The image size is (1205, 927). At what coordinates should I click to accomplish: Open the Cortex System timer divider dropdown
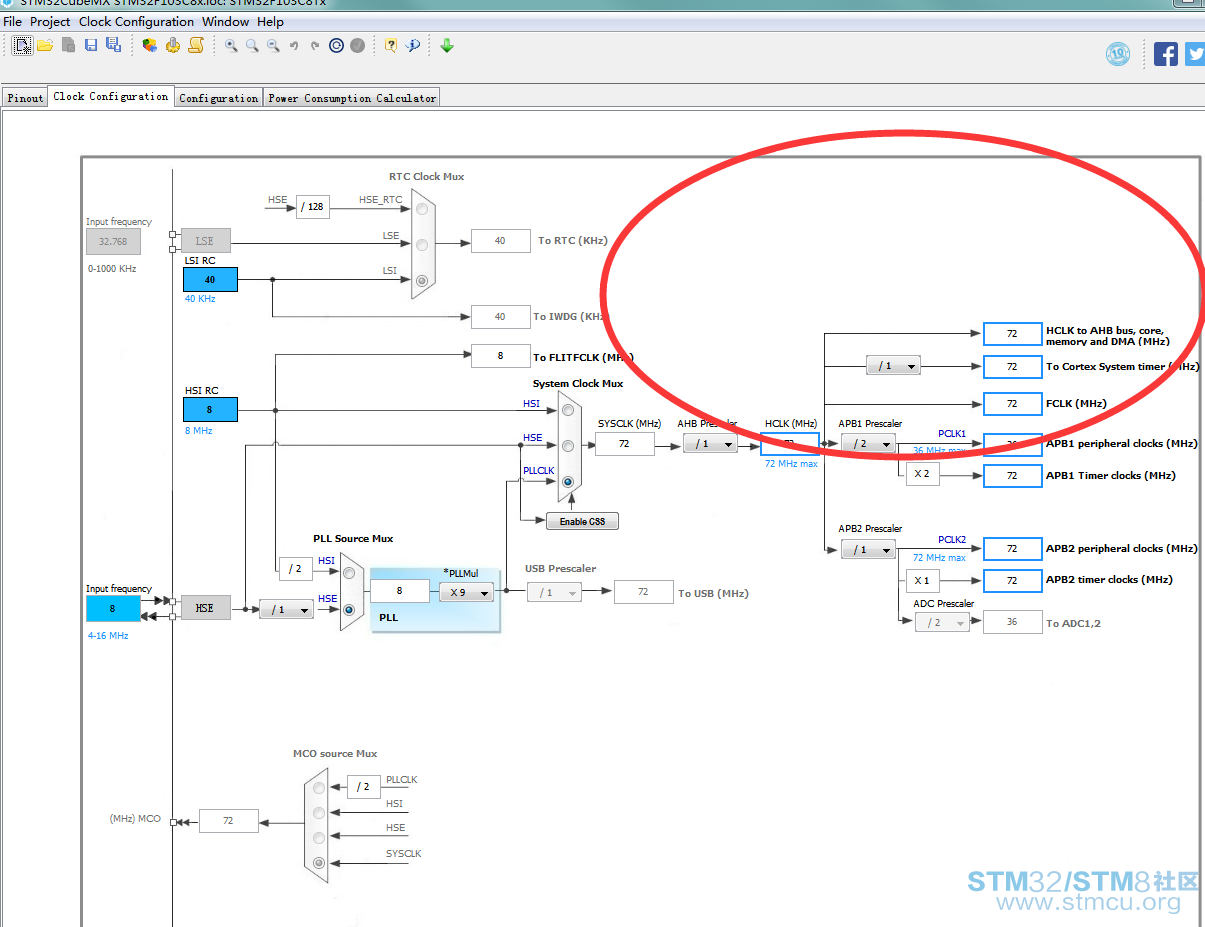point(893,366)
